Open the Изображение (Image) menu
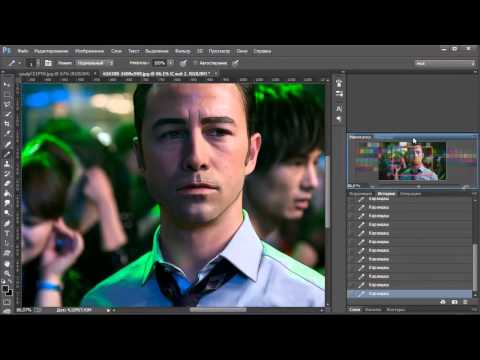The height and width of the screenshot is (360, 480). click(x=89, y=51)
